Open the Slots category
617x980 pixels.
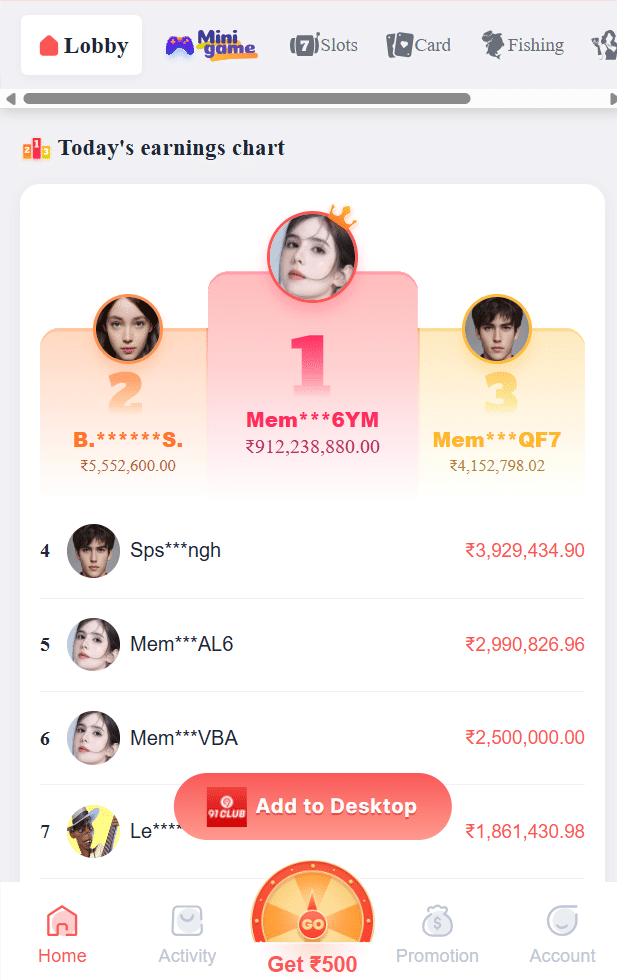324,45
